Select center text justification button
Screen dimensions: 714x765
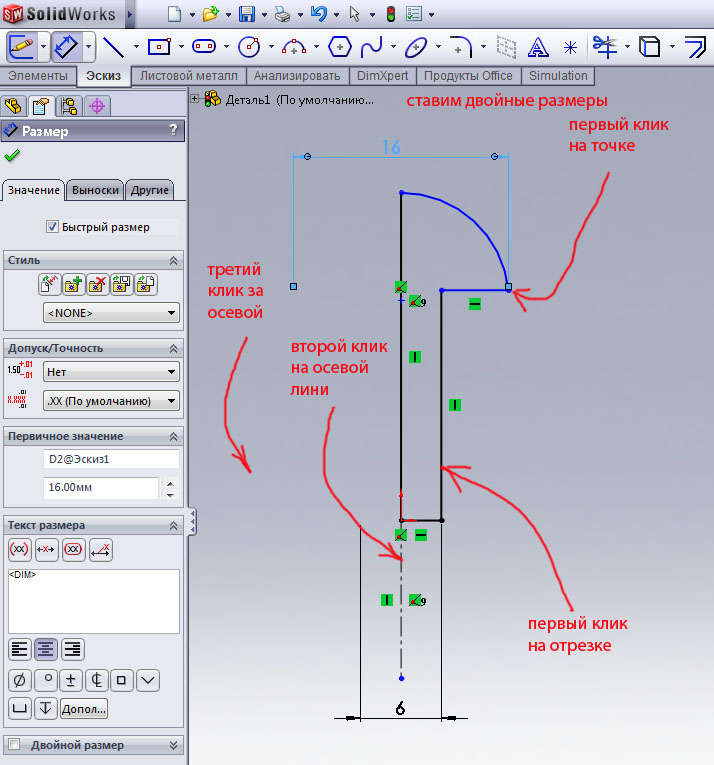click(46, 649)
